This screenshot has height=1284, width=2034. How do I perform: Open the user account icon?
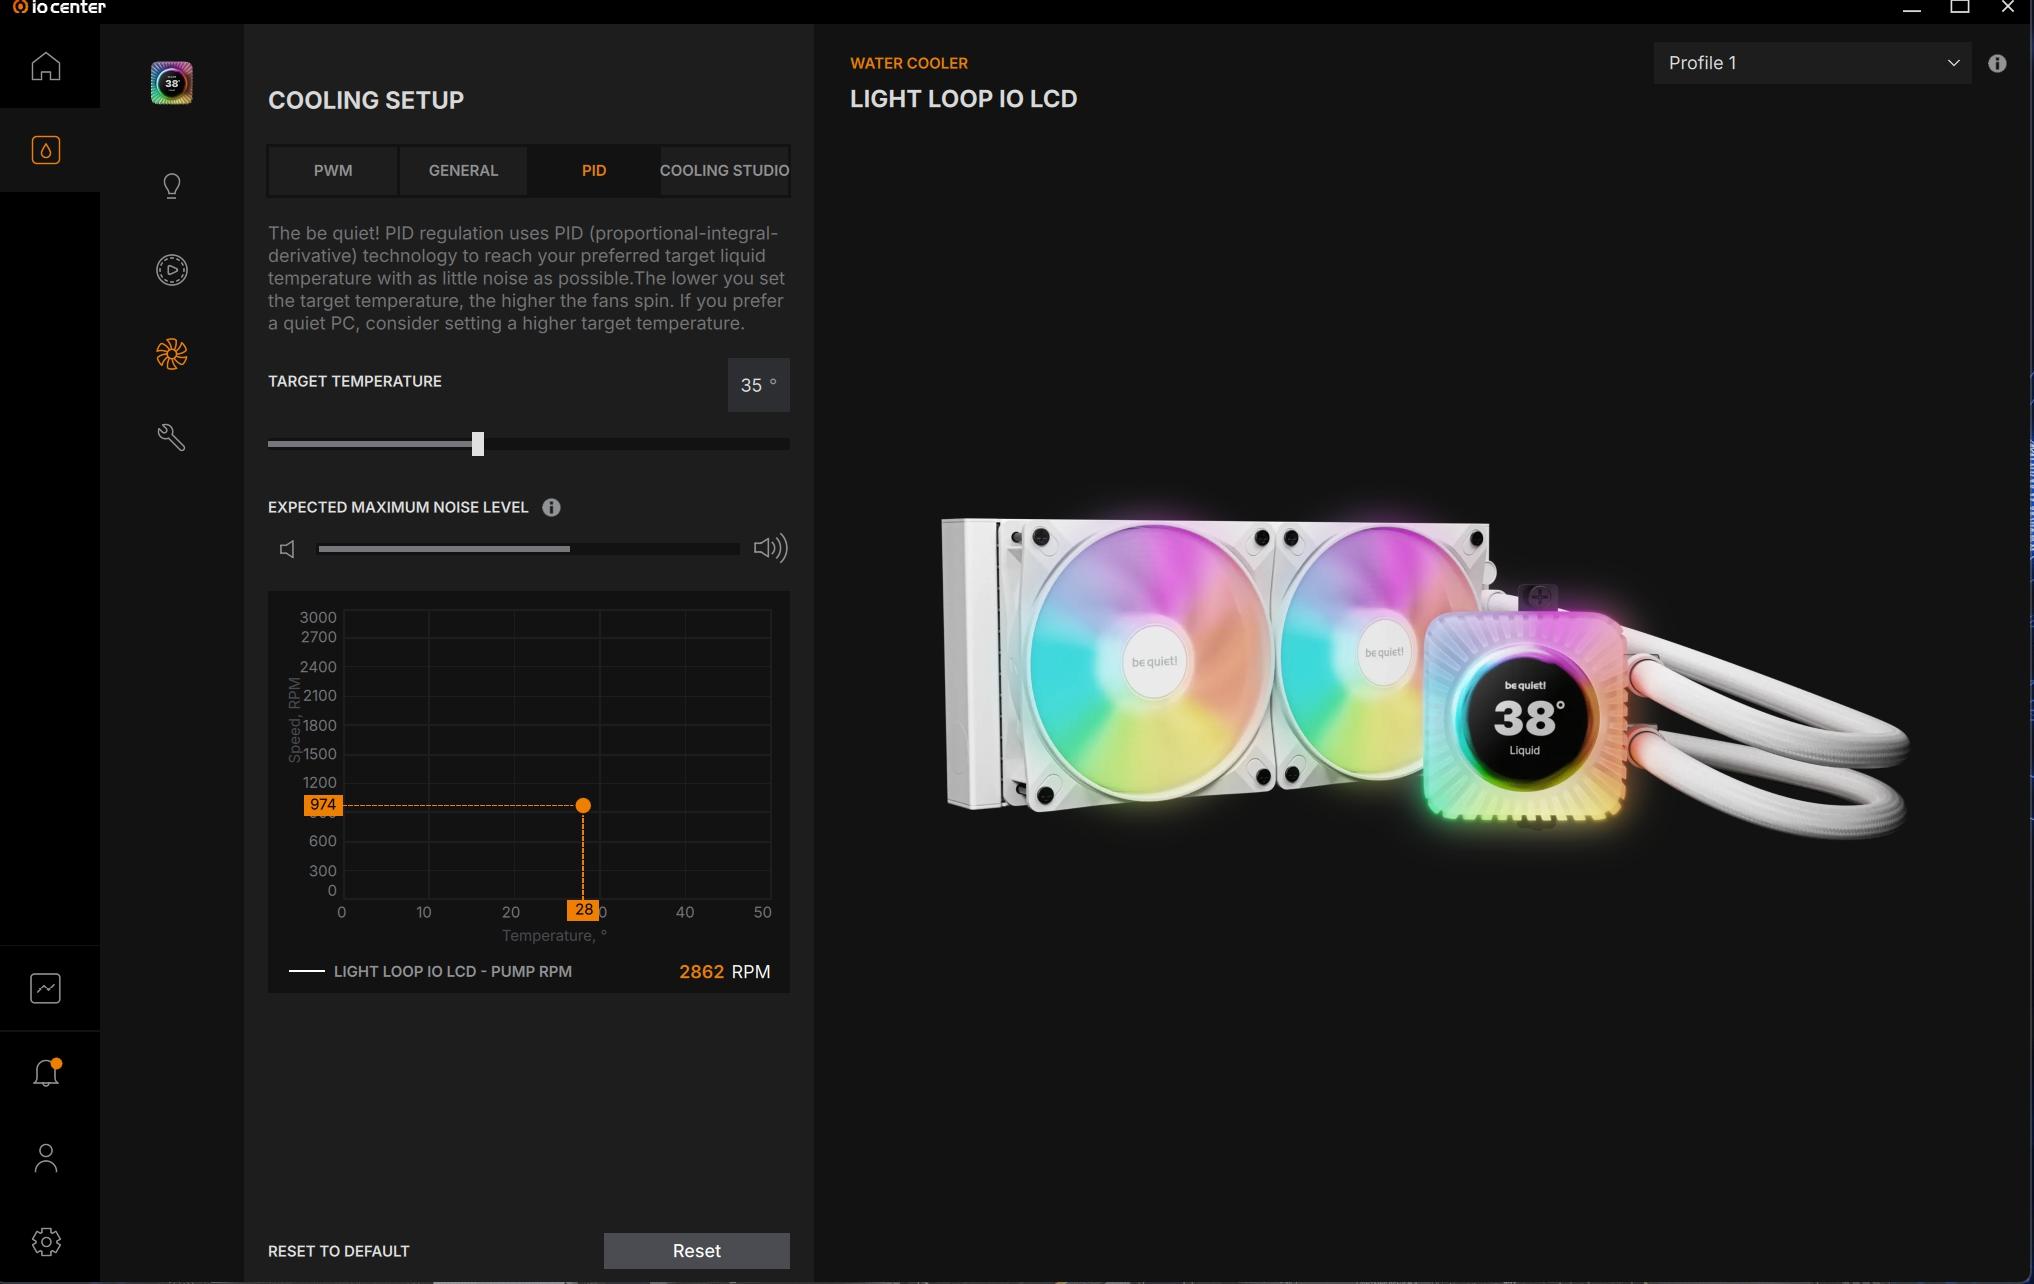point(46,1158)
